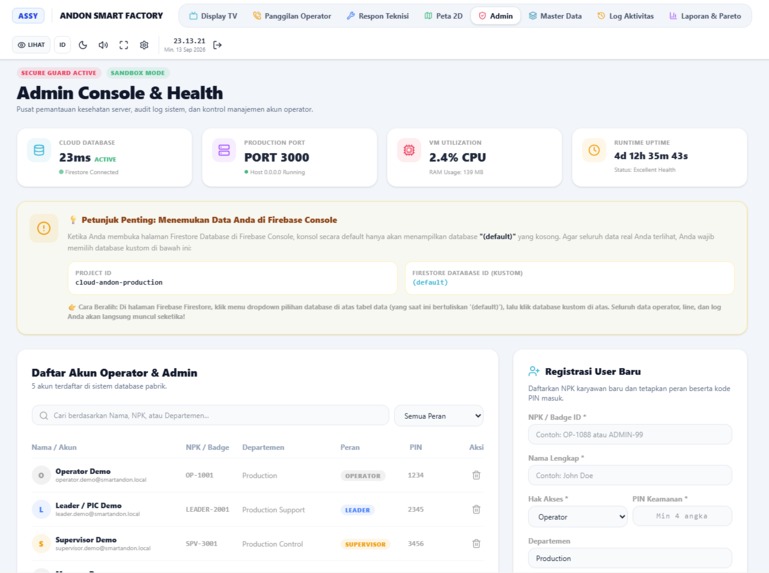
Task: Delete the Leader / PIC Demo account
Action: [476, 510]
